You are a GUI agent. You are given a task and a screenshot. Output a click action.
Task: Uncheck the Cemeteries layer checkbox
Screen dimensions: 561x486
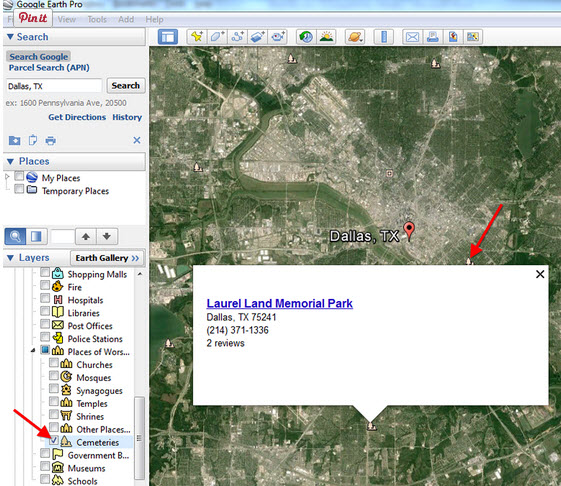pos(54,441)
